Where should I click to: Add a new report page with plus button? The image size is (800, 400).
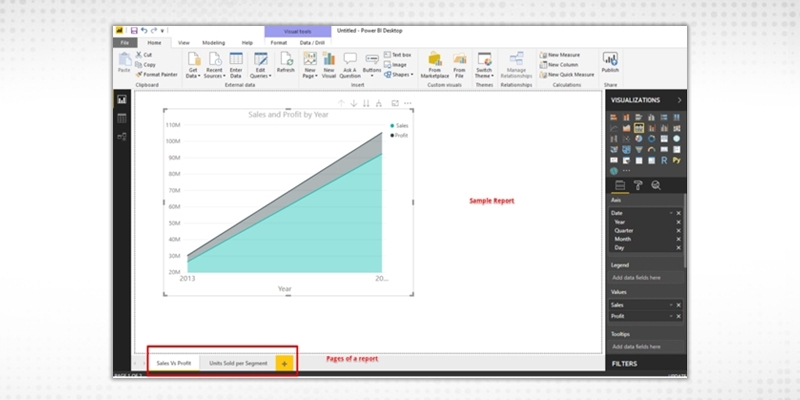(285, 364)
